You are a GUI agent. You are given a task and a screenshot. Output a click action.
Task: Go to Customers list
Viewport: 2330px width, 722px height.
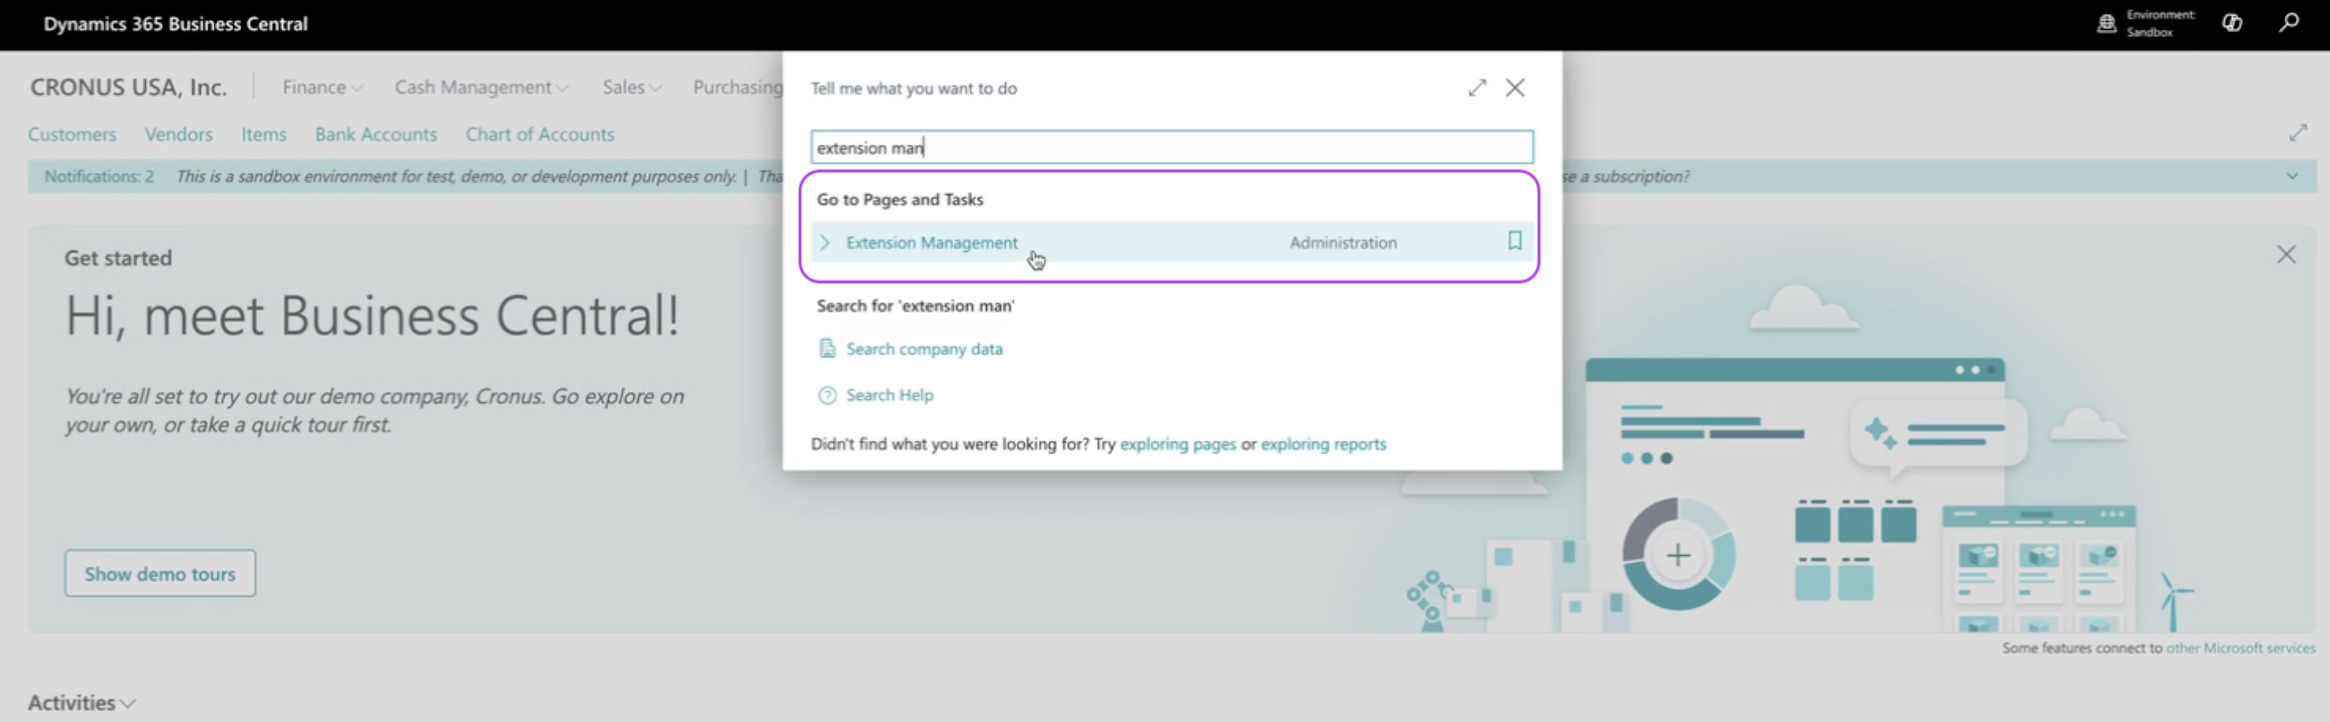tap(72, 134)
